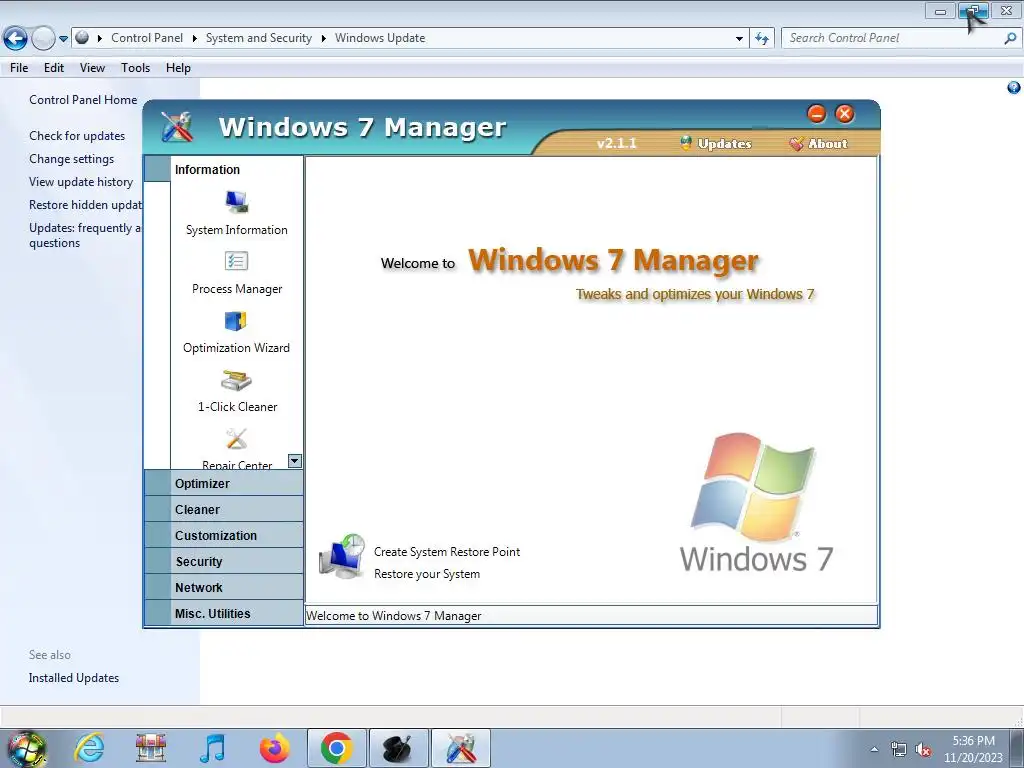Click the network tray icon
This screenshot has width=1024, height=768.
click(x=899, y=750)
